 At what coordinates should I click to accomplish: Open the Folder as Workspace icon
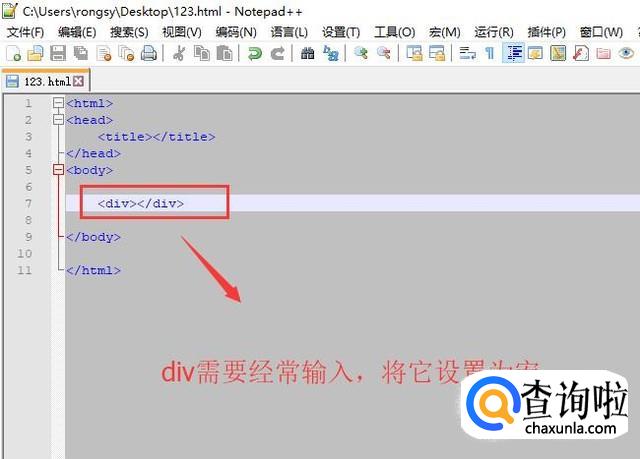click(603, 53)
